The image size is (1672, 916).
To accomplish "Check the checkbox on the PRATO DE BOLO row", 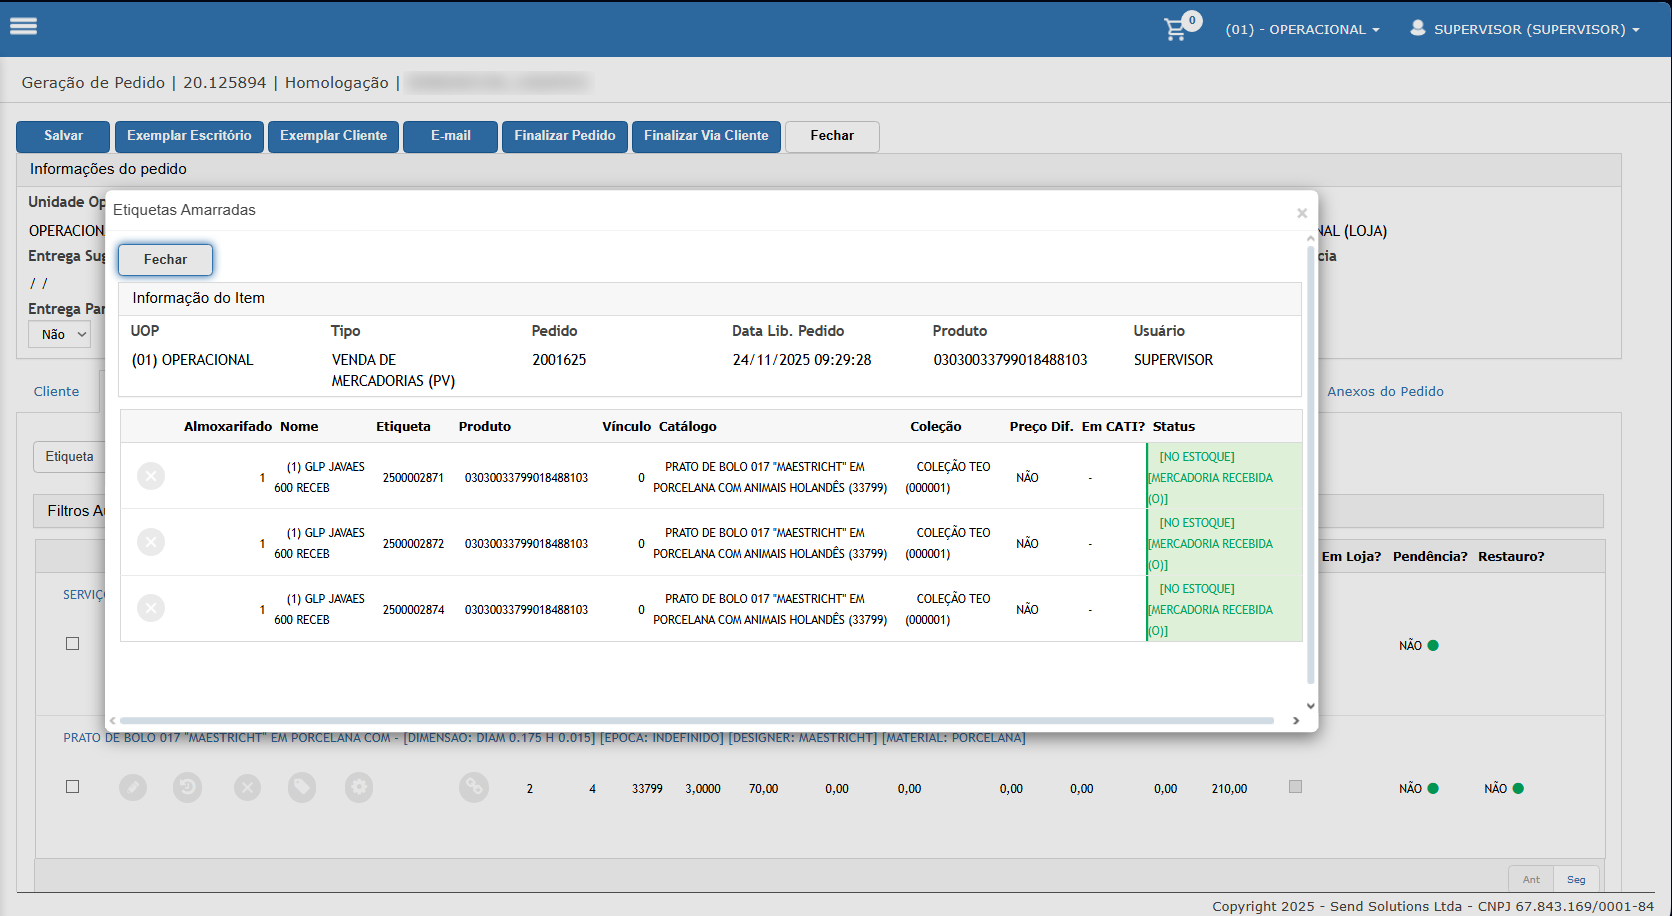I will (x=72, y=787).
